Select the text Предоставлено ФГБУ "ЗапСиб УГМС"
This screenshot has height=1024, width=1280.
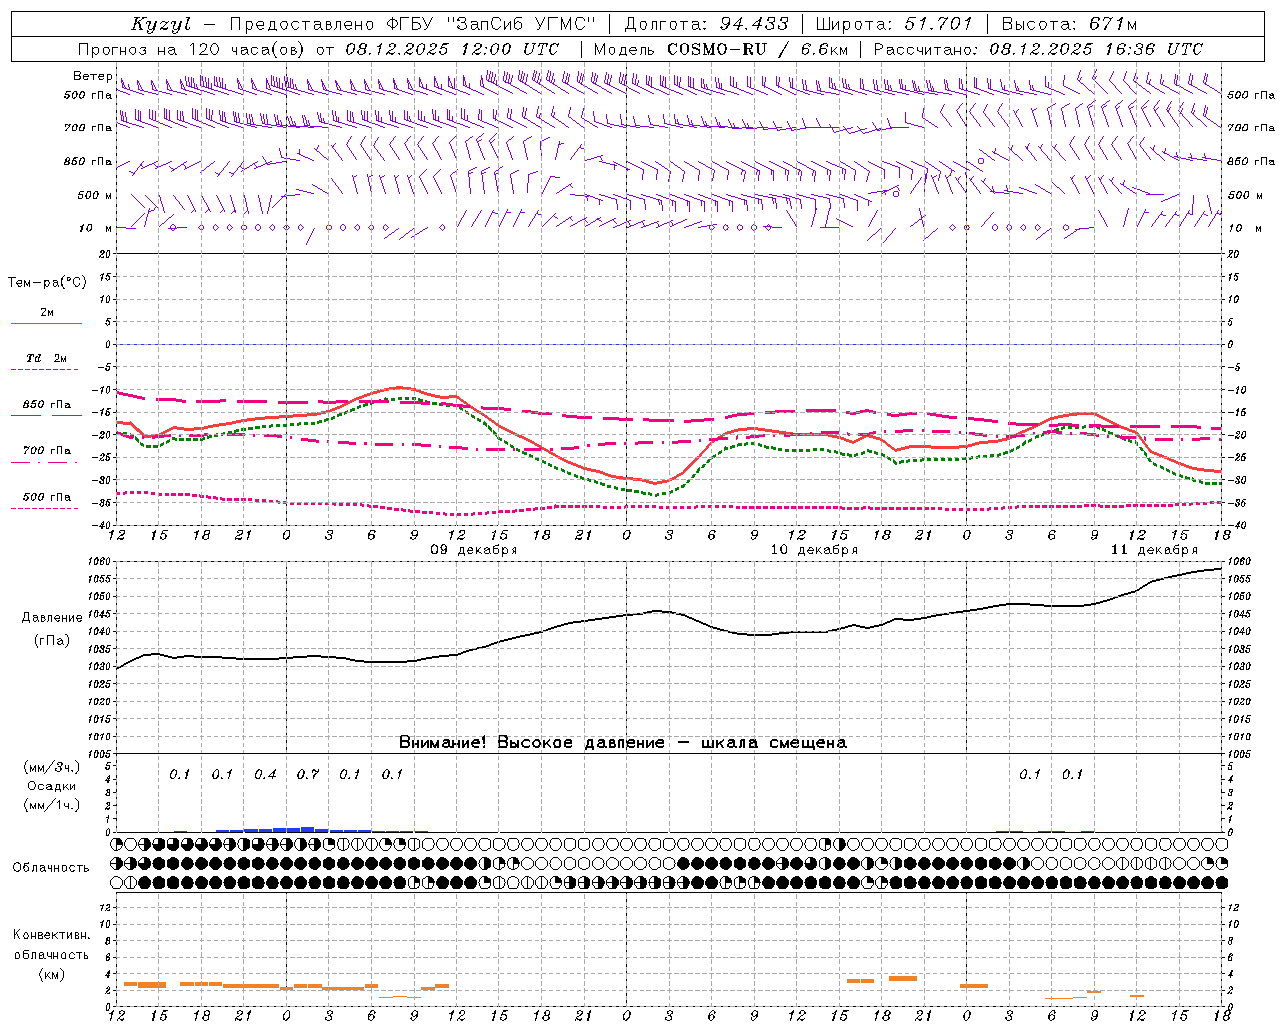(x=412, y=24)
